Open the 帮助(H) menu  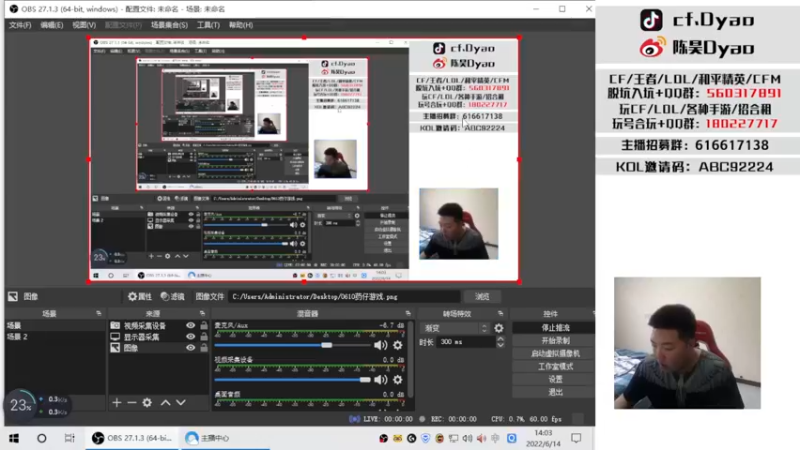[x=241, y=25]
